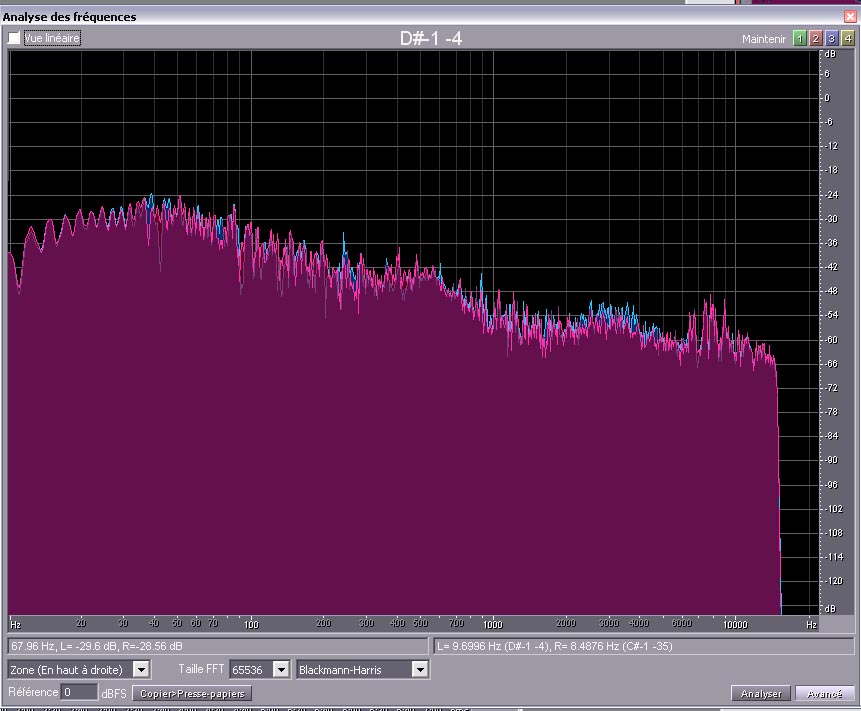Screen dimensions: 861x711
Task: Click the 67.96 Hz cursor status readout
Action: [x=217, y=646]
